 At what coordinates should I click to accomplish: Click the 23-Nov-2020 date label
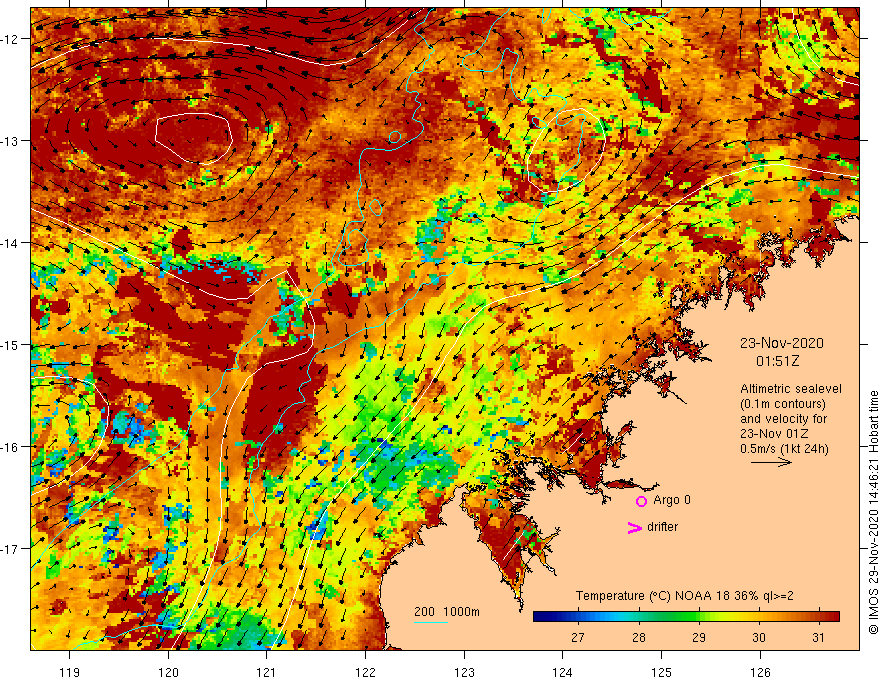point(781,343)
